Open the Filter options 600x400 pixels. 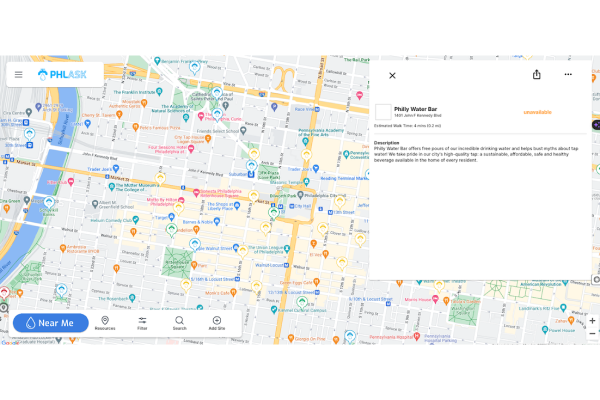143,322
